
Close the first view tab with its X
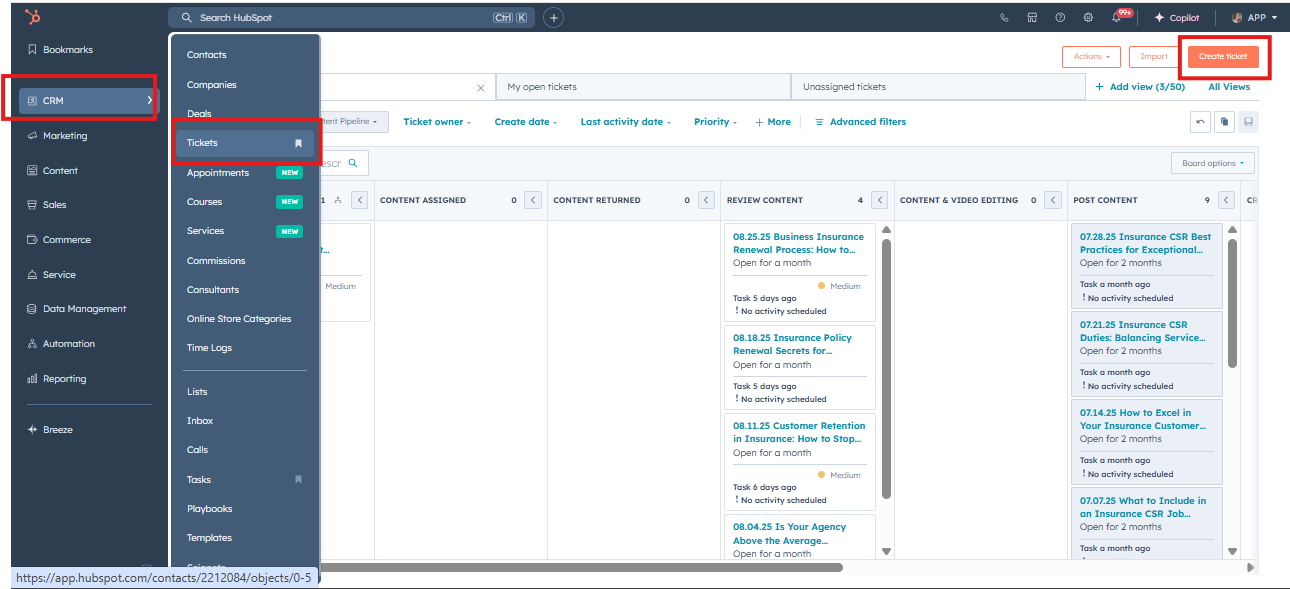coord(481,88)
